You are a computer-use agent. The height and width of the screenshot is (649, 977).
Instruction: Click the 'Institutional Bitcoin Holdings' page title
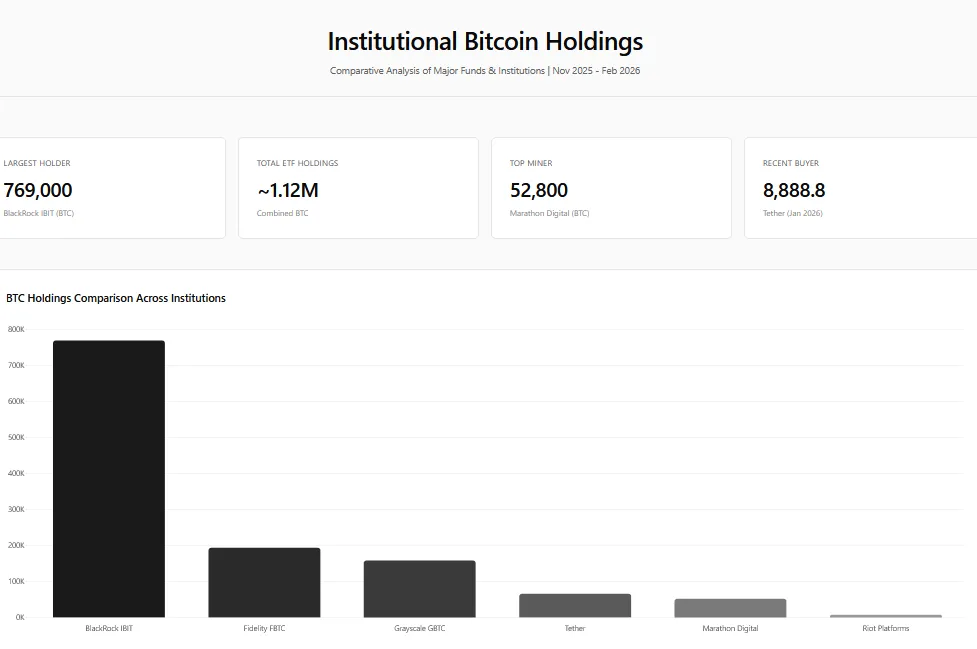(485, 42)
